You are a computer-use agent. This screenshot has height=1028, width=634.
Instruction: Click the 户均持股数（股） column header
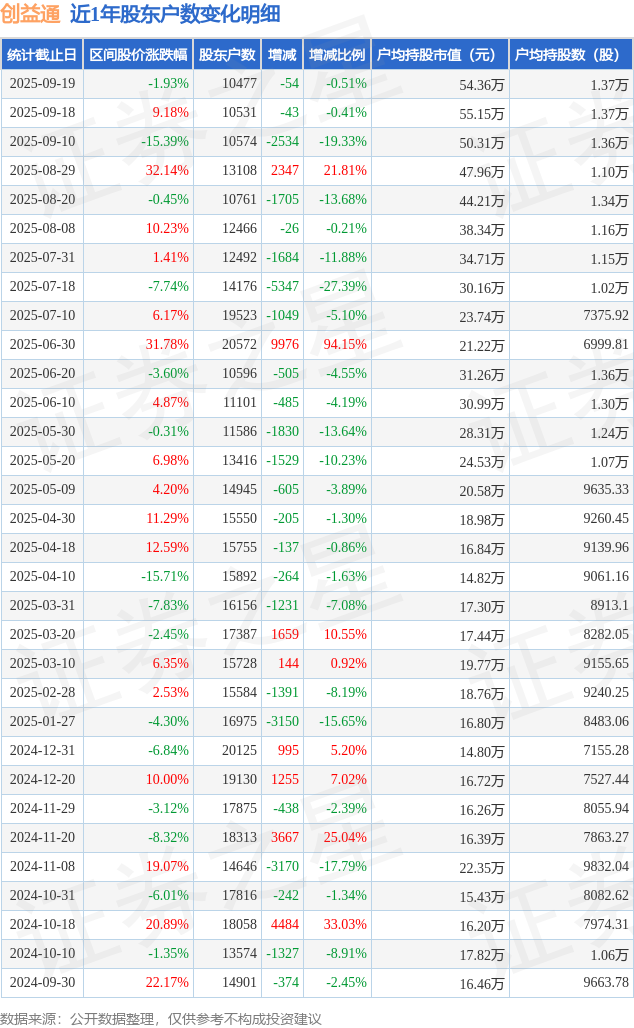pyautogui.click(x=571, y=55)
